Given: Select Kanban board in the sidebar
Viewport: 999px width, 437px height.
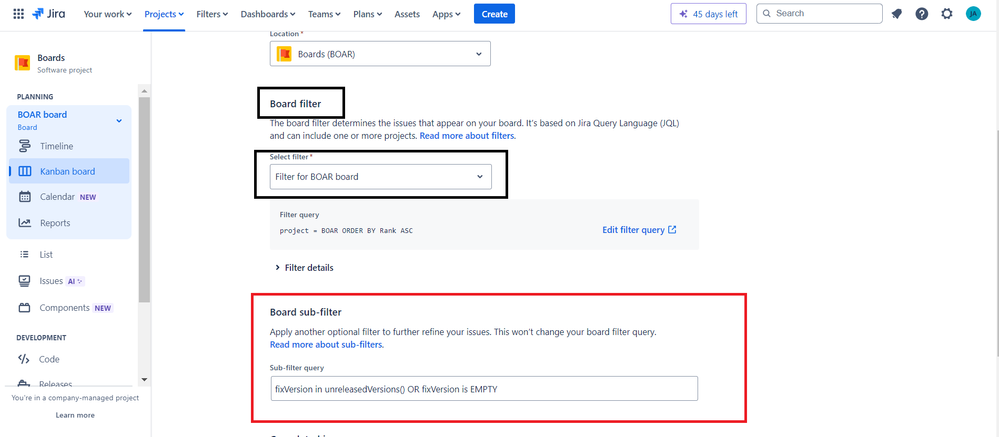Looking at the screenshot, I should click(x=69, y=171).
